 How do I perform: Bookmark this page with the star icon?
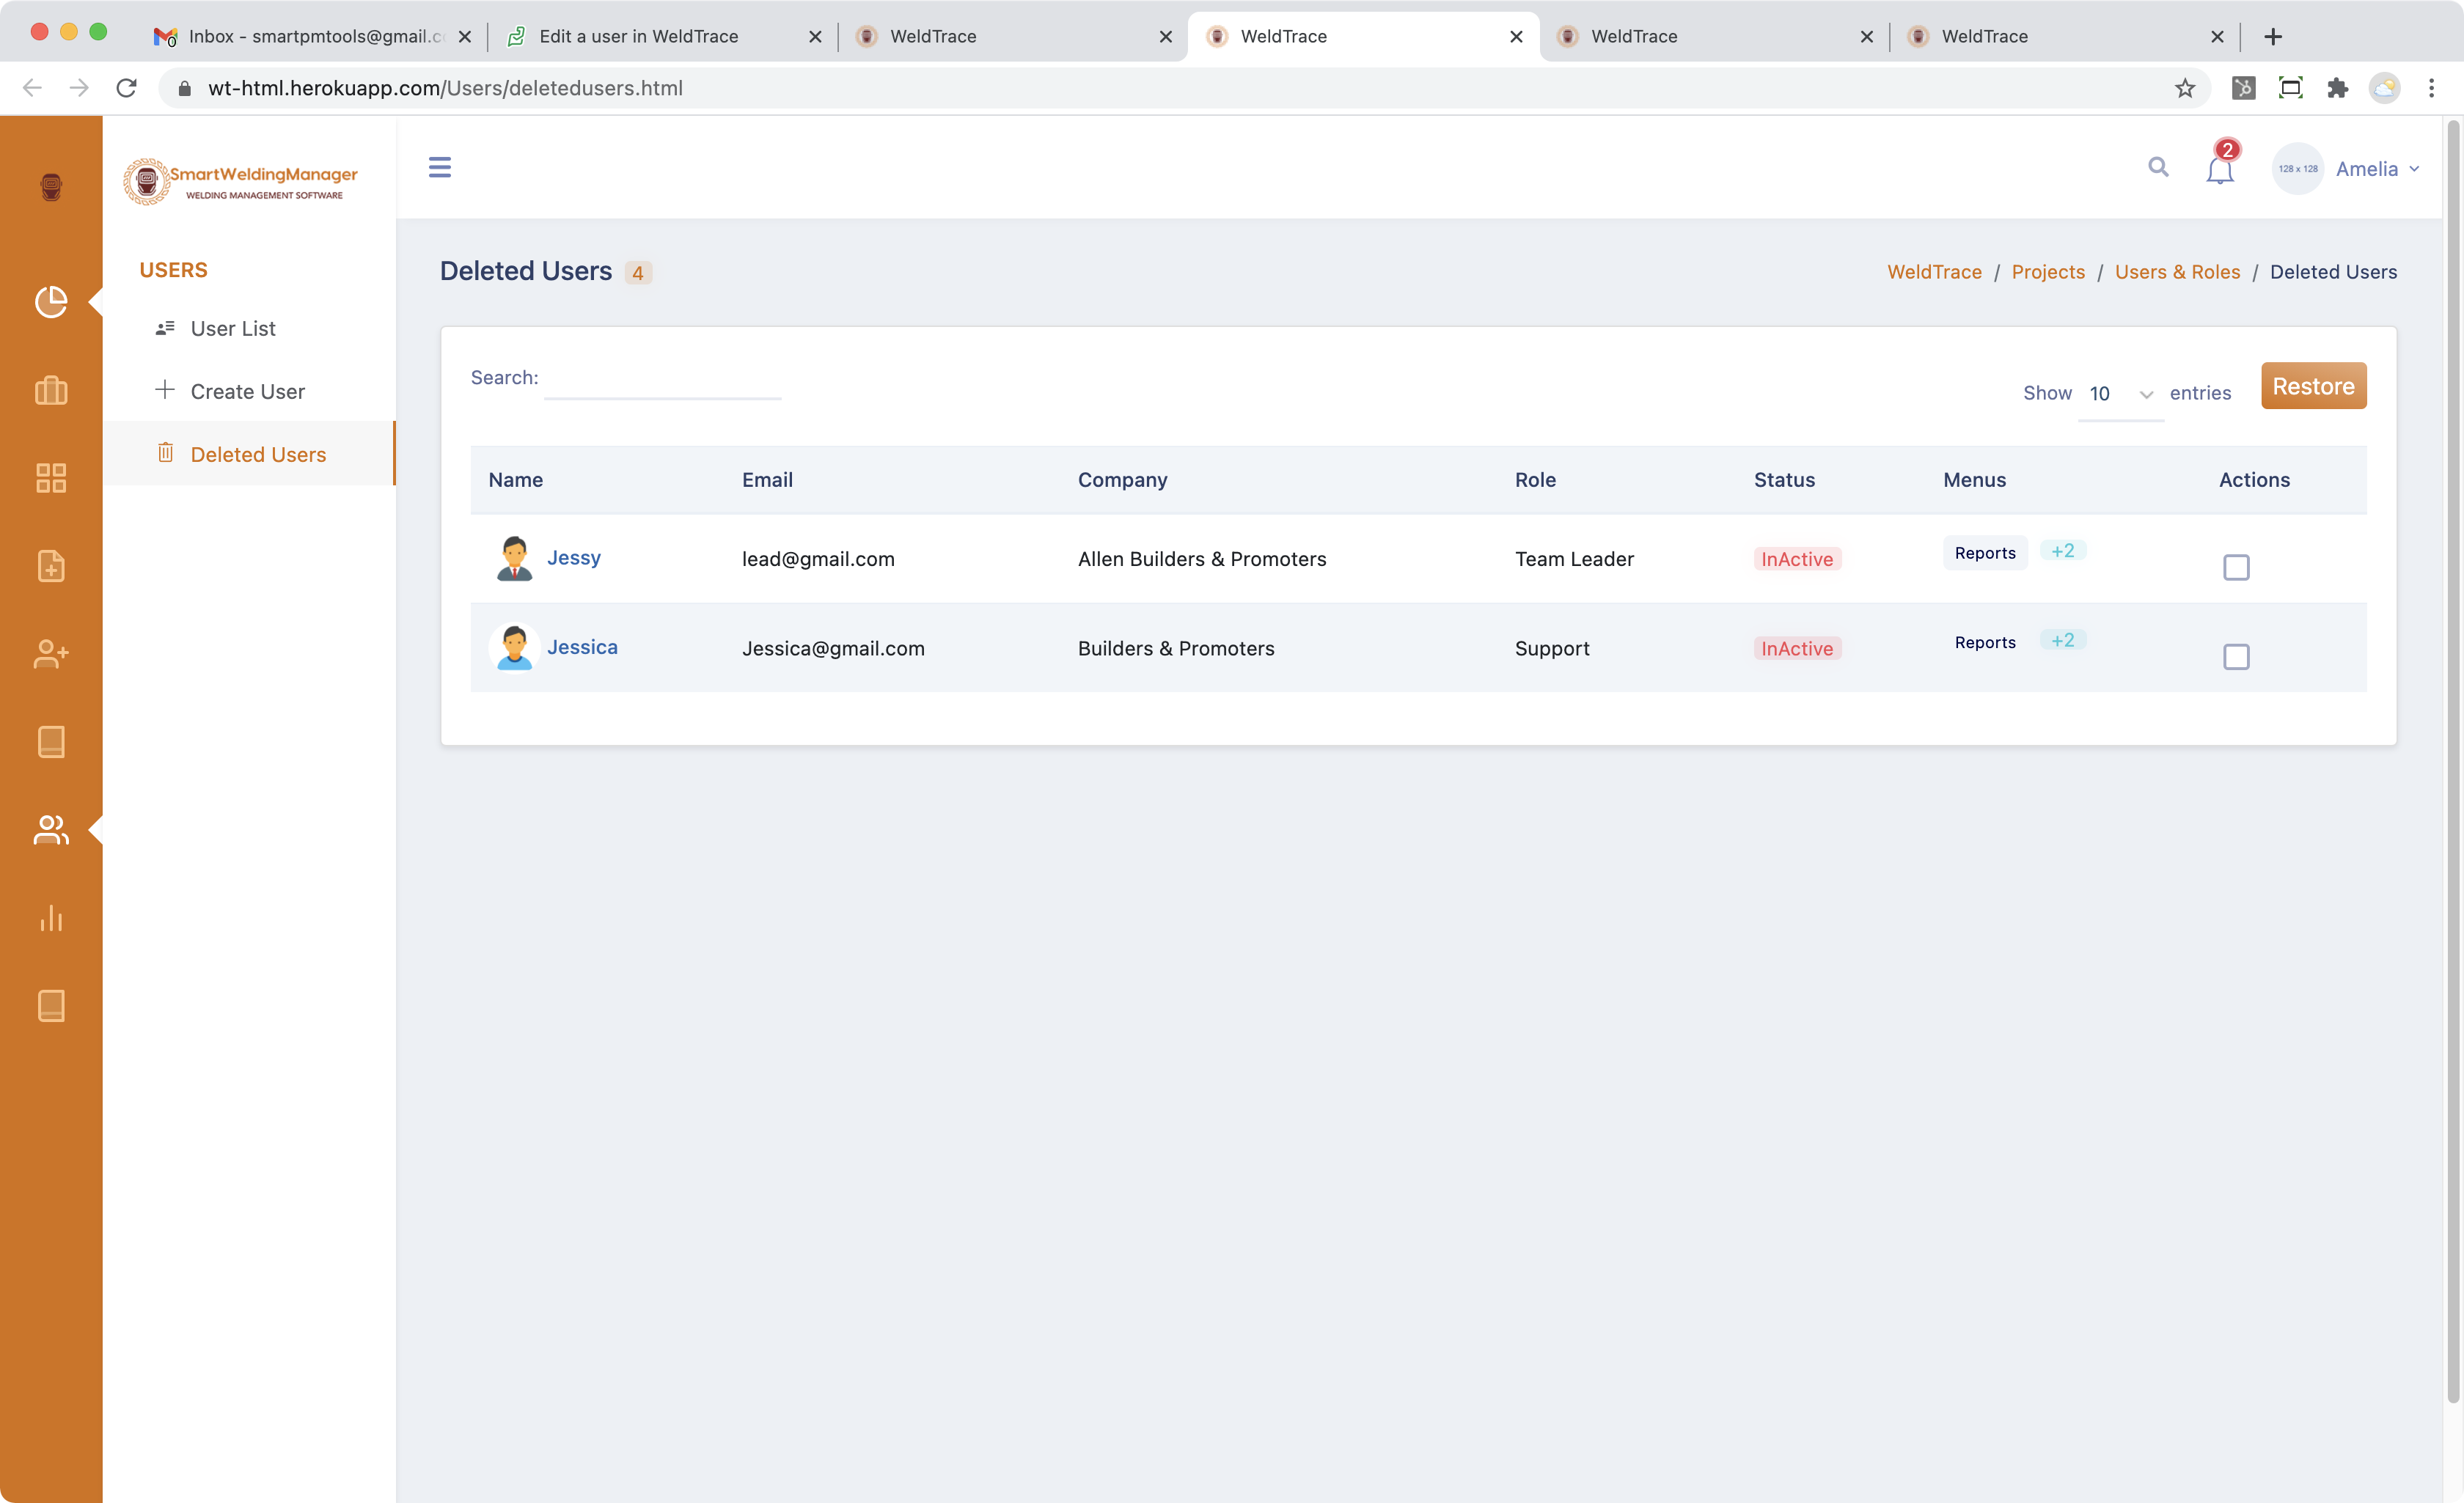[2185, 88]
